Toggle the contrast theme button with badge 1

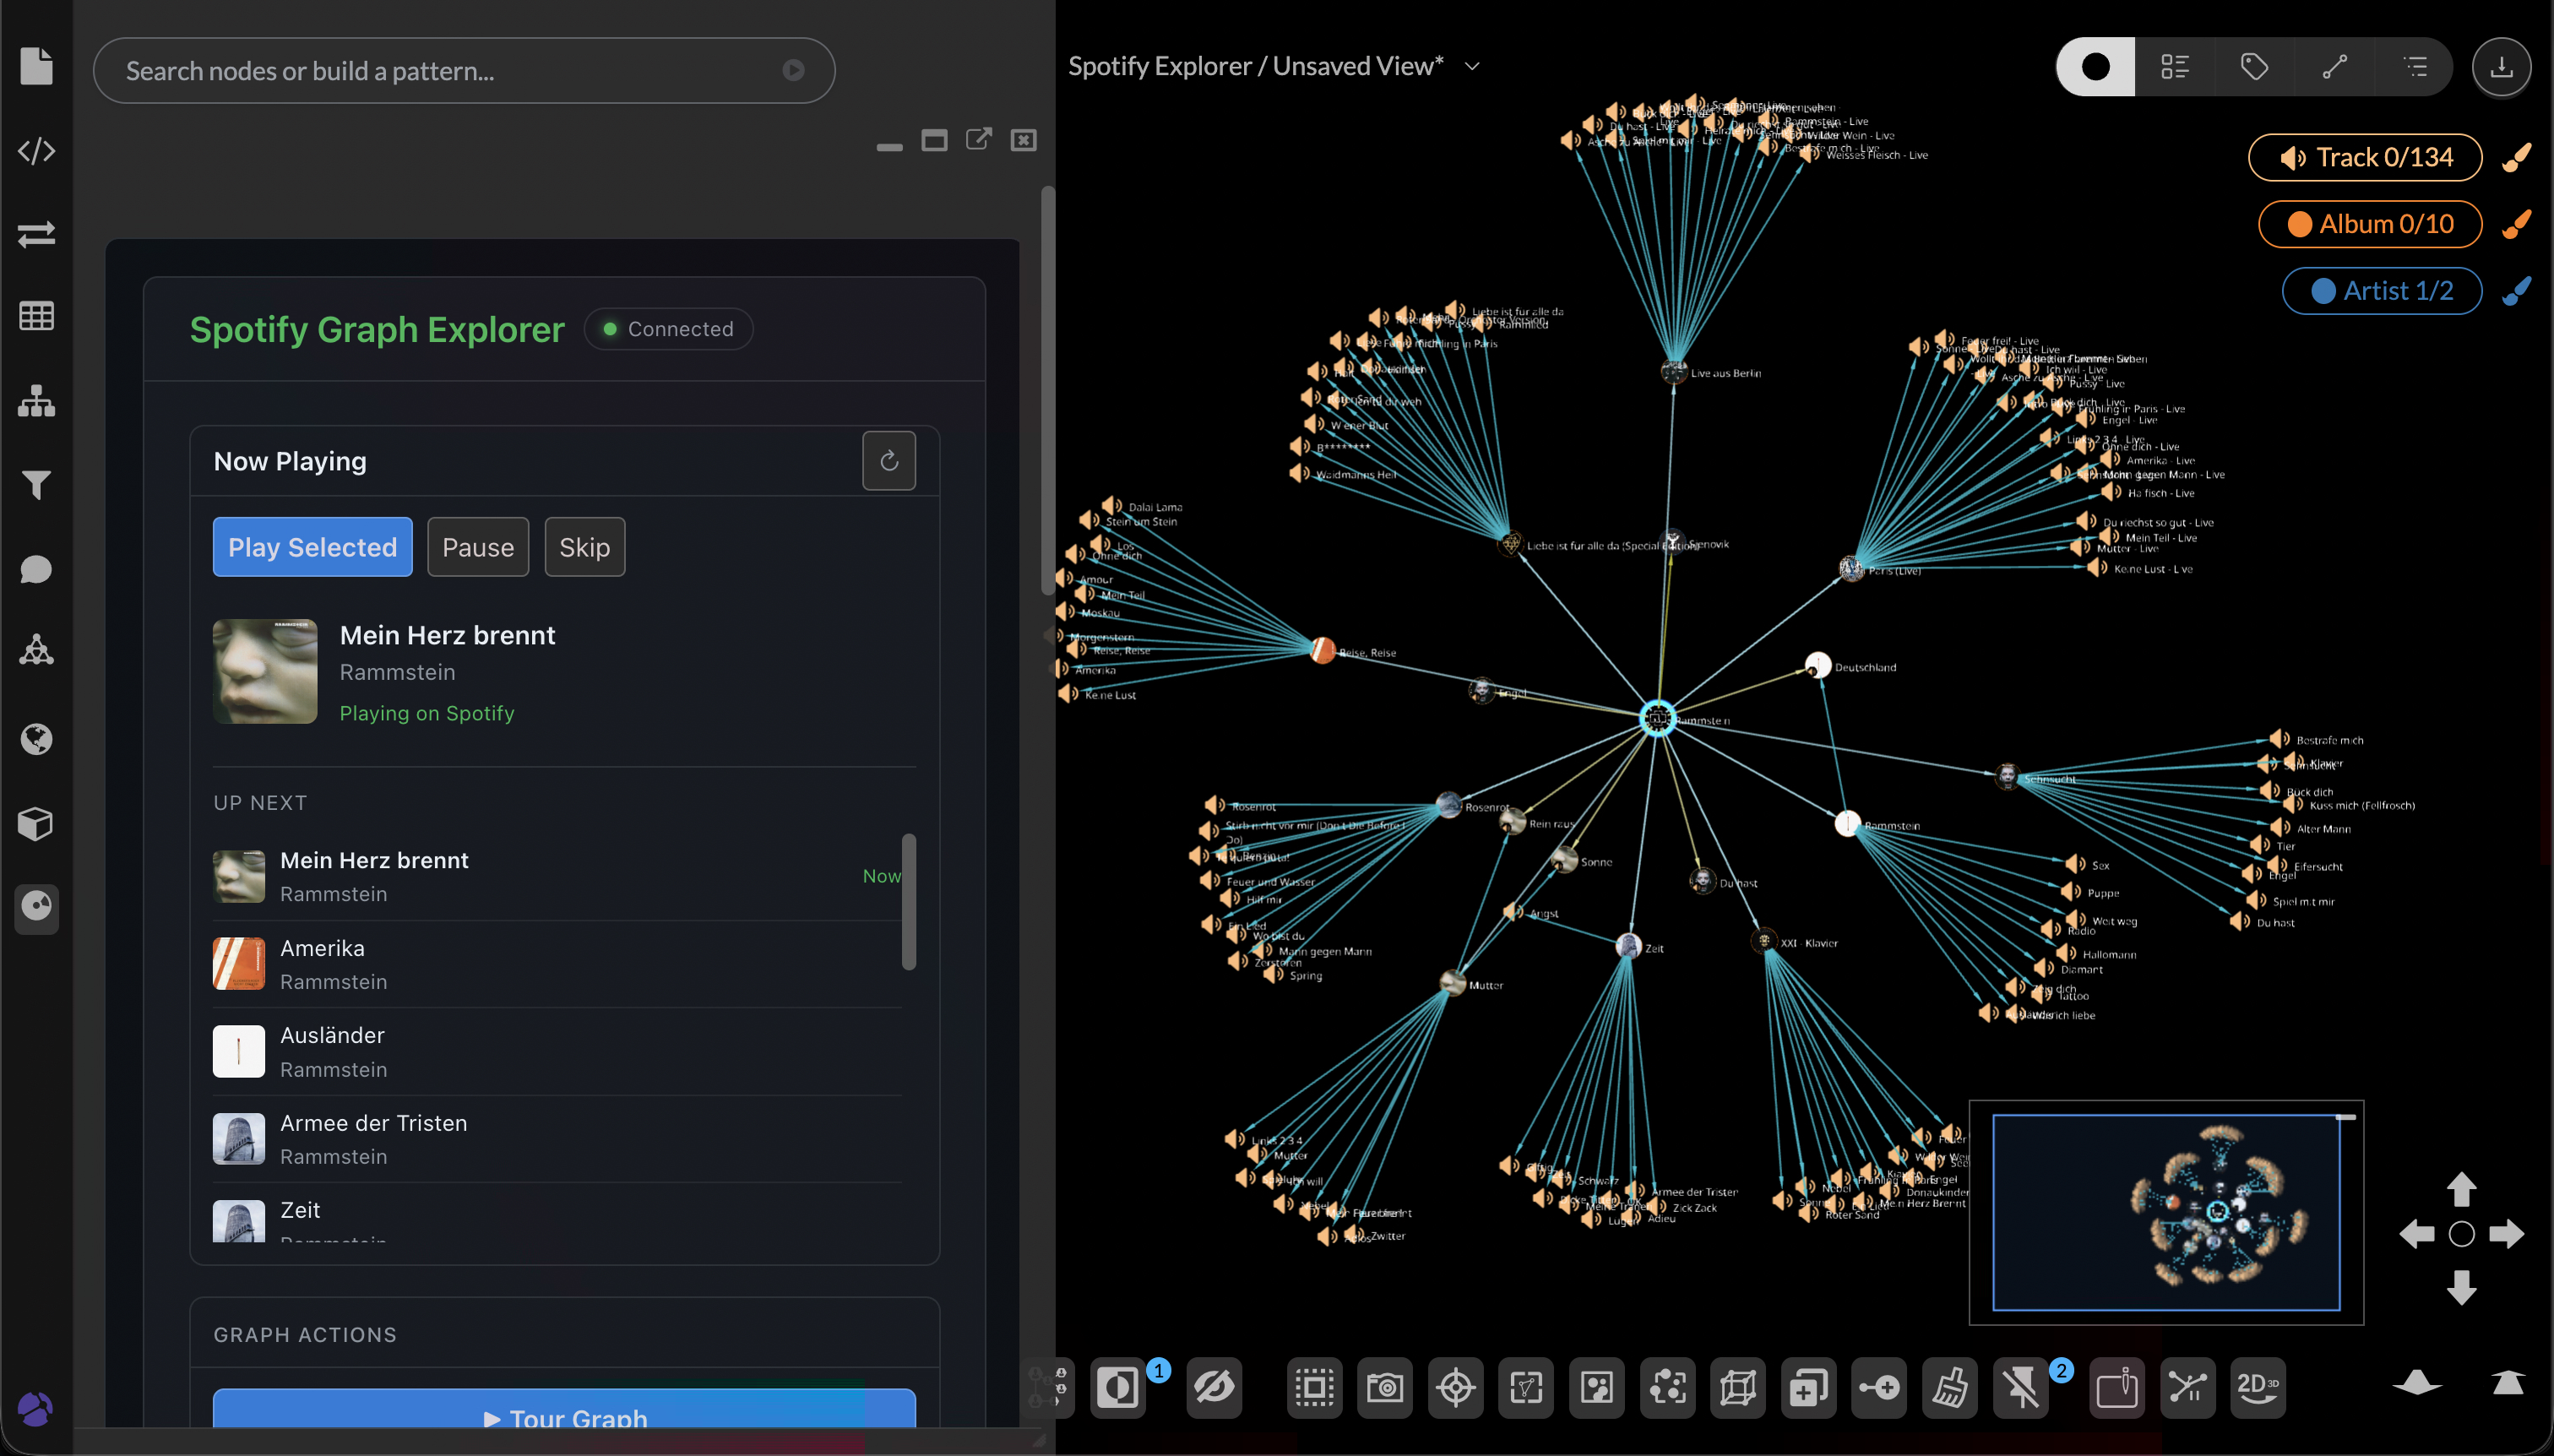click(x=1118, y=1387)
